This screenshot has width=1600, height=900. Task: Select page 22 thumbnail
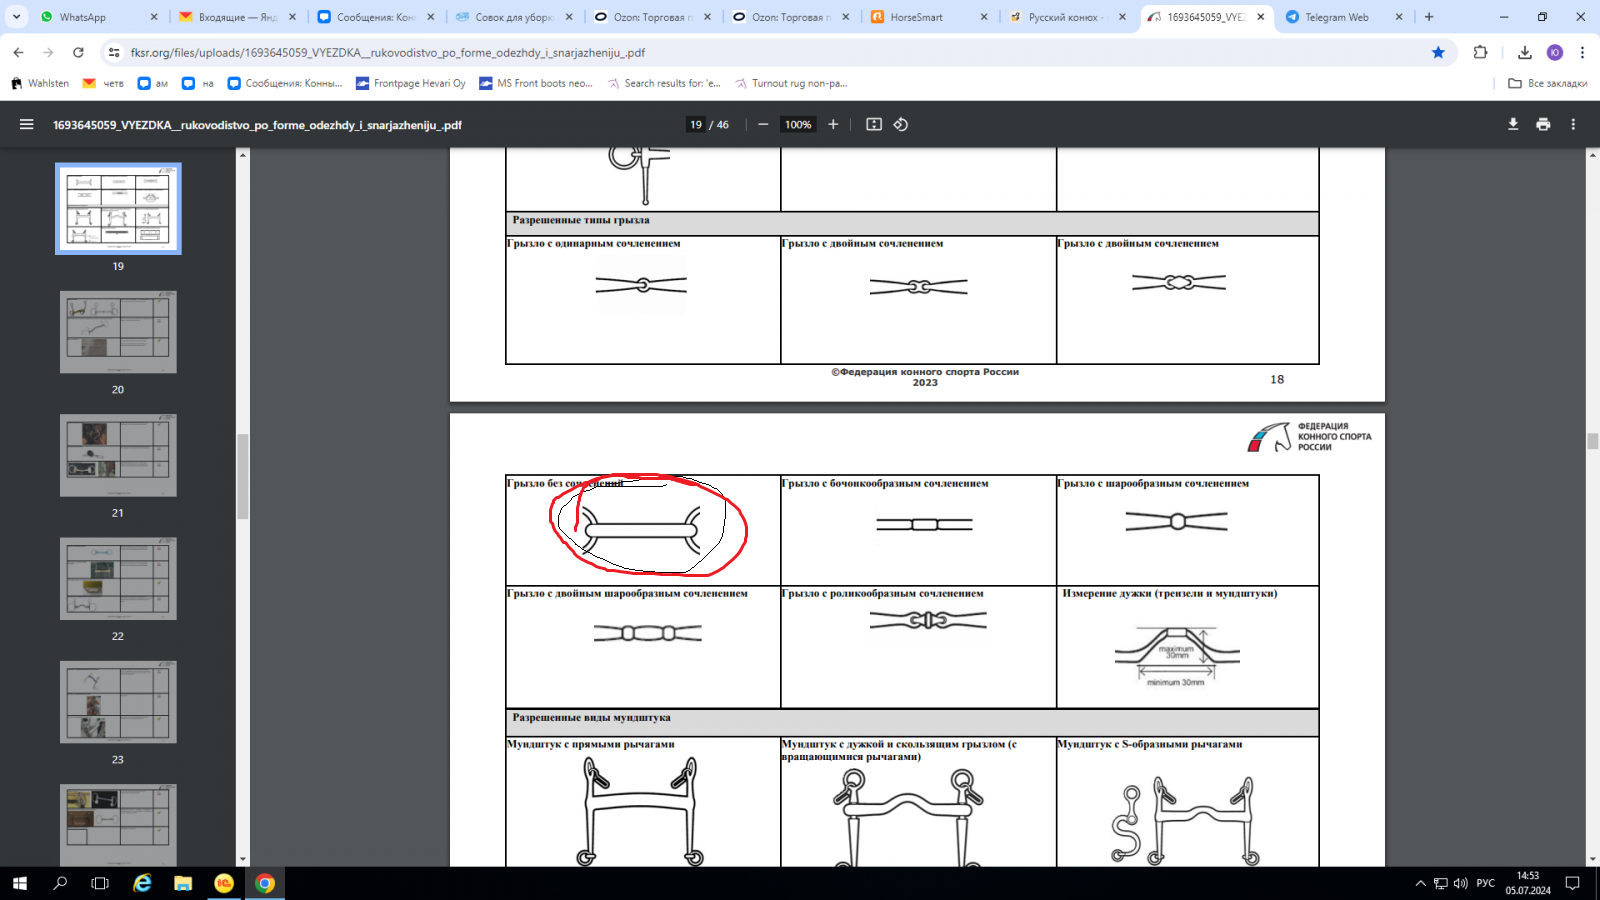tap(118, 578)
